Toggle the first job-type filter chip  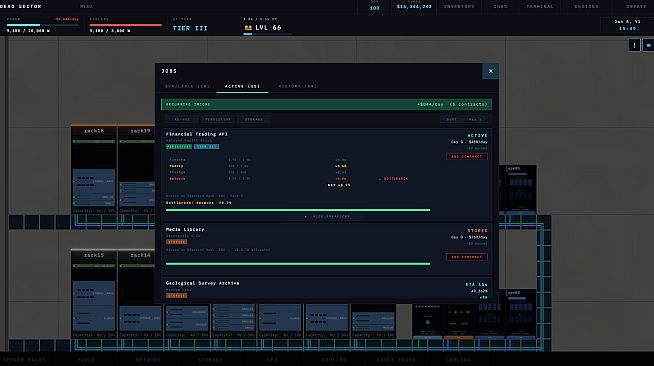(x=182, y=119)
